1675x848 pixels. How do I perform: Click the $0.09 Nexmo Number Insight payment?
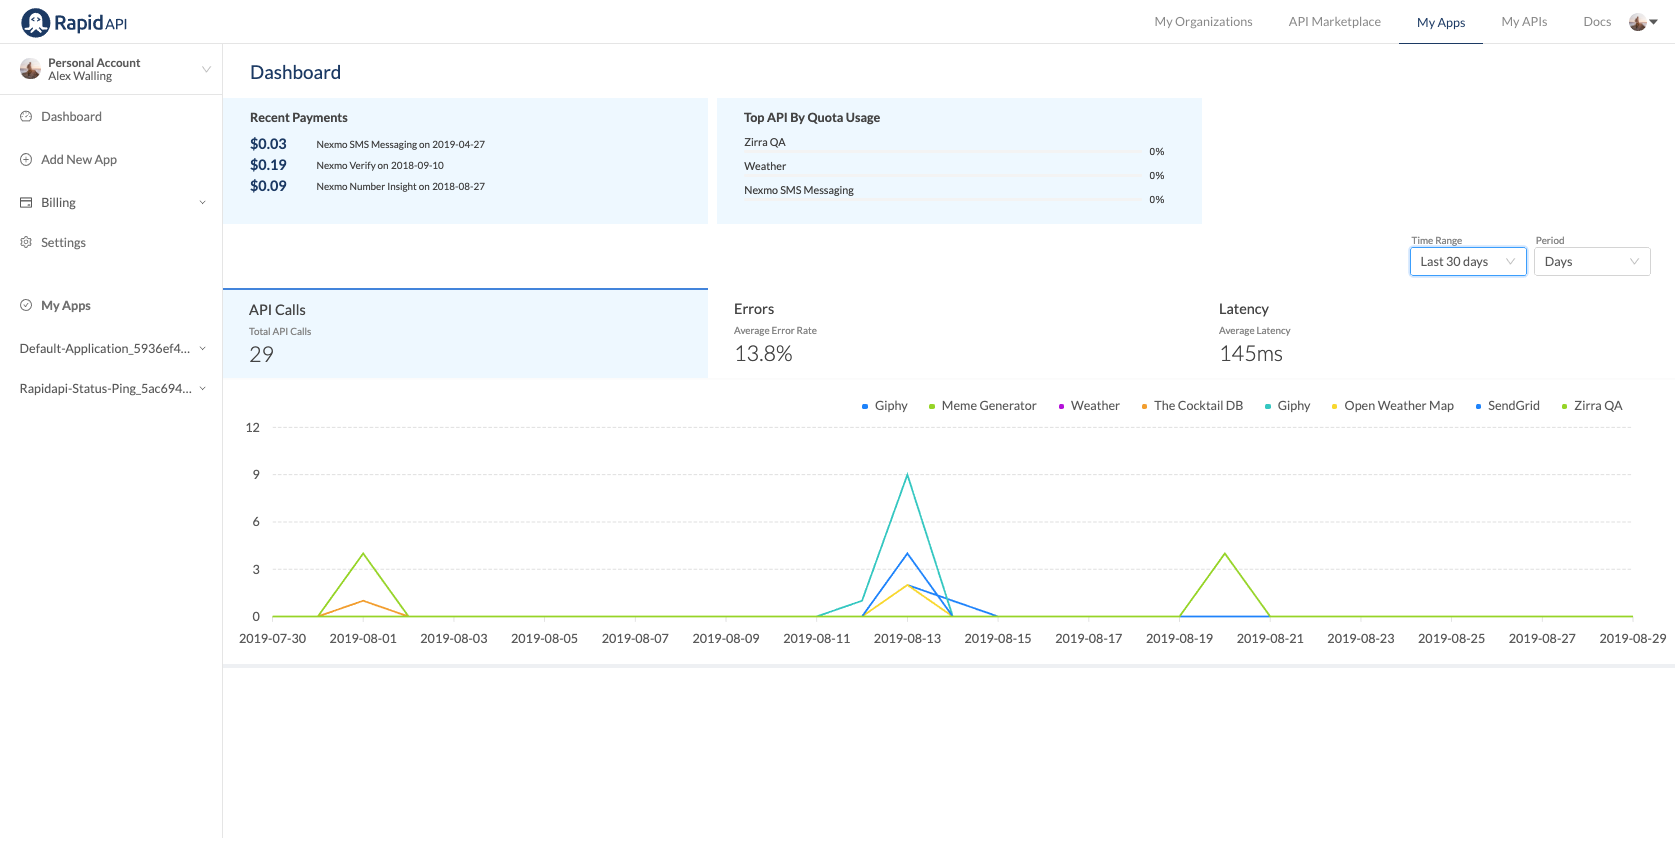click(367, 186)
